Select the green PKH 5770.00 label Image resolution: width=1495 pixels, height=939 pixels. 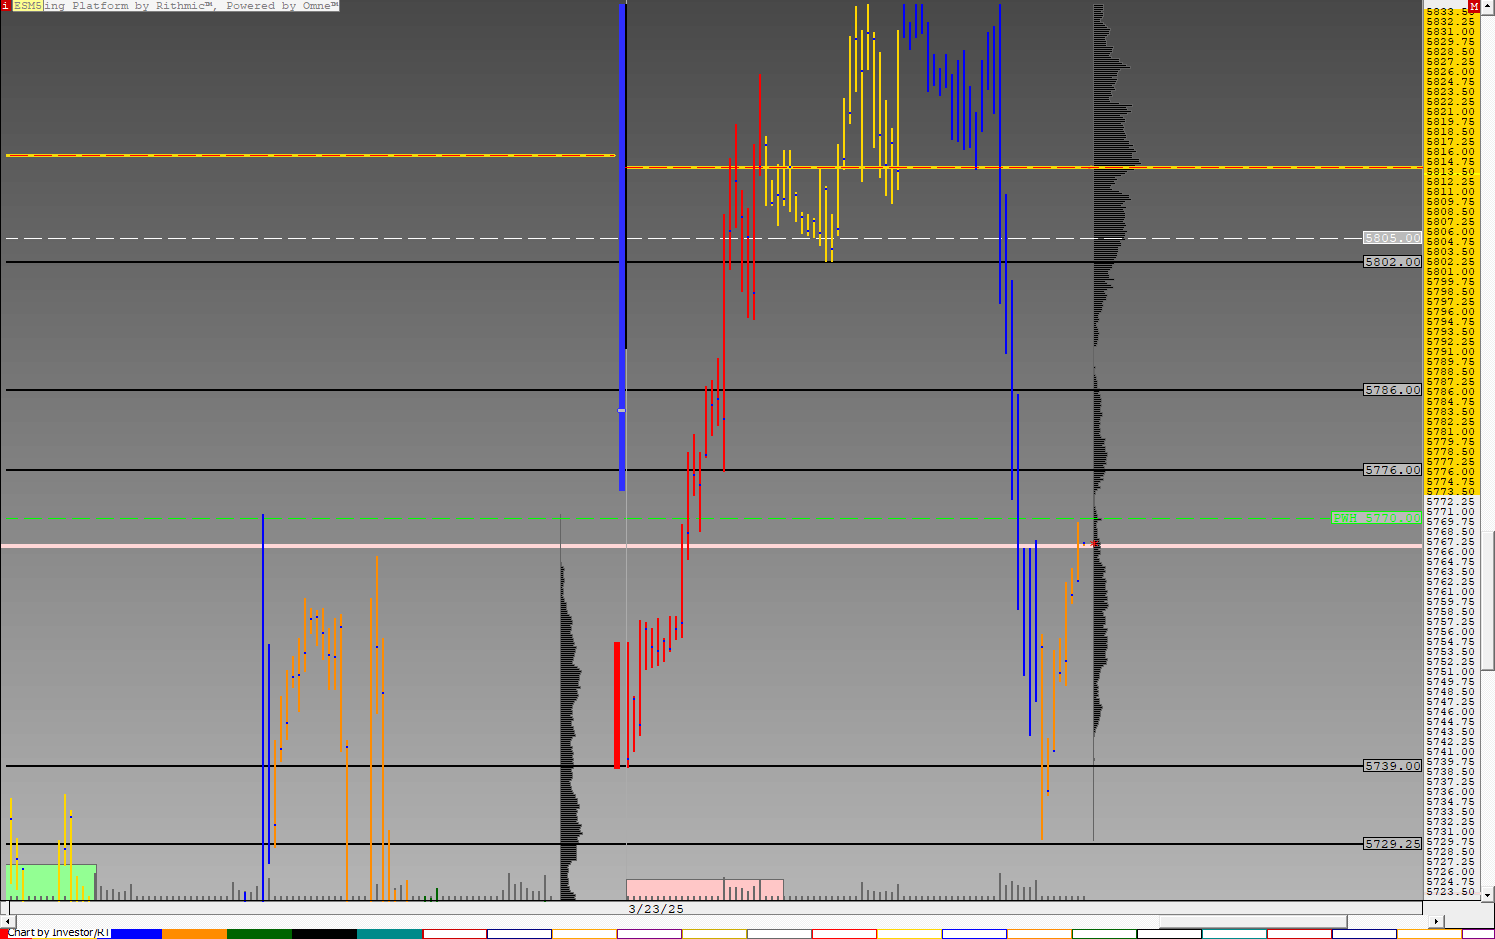click(1376, 518)
